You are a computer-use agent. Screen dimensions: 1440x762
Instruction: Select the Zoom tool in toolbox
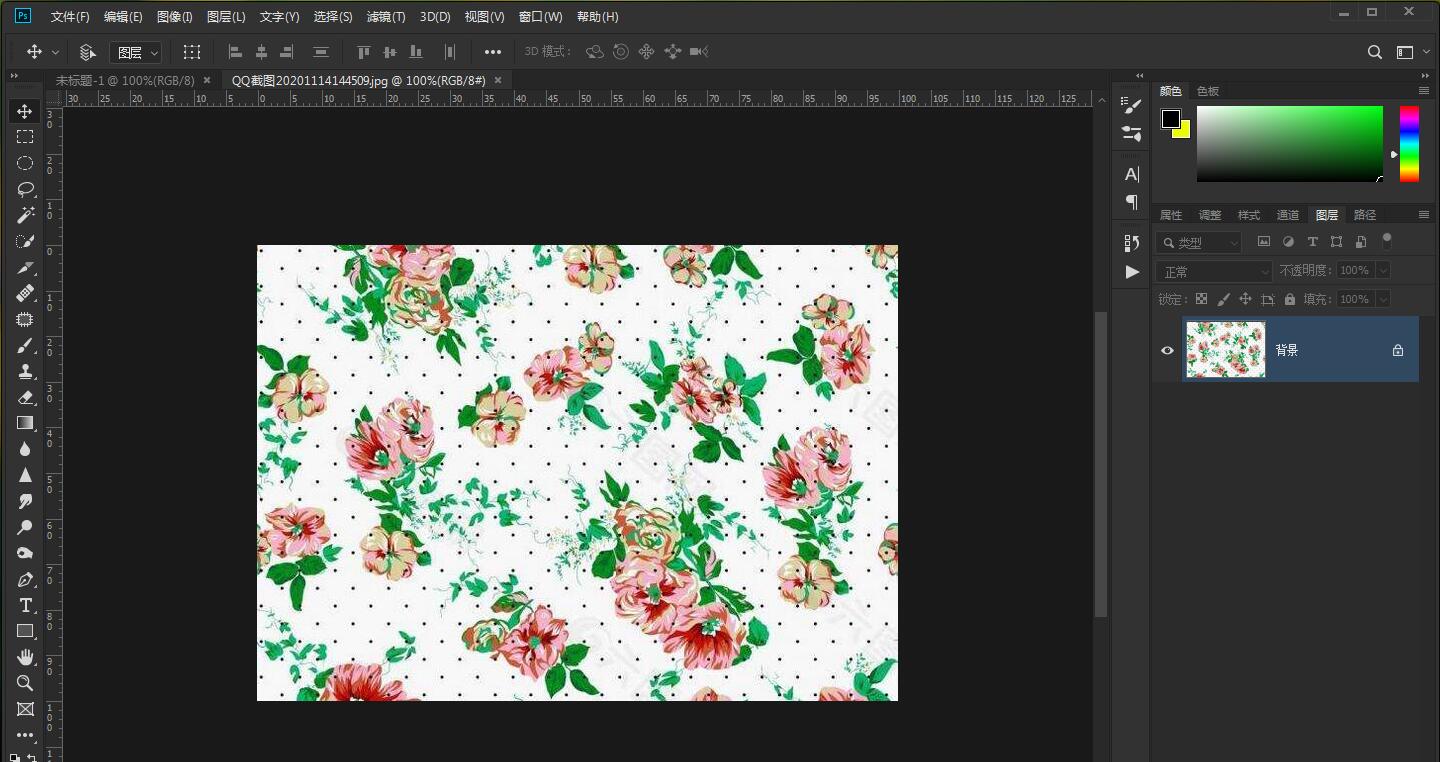pos(25,683)
